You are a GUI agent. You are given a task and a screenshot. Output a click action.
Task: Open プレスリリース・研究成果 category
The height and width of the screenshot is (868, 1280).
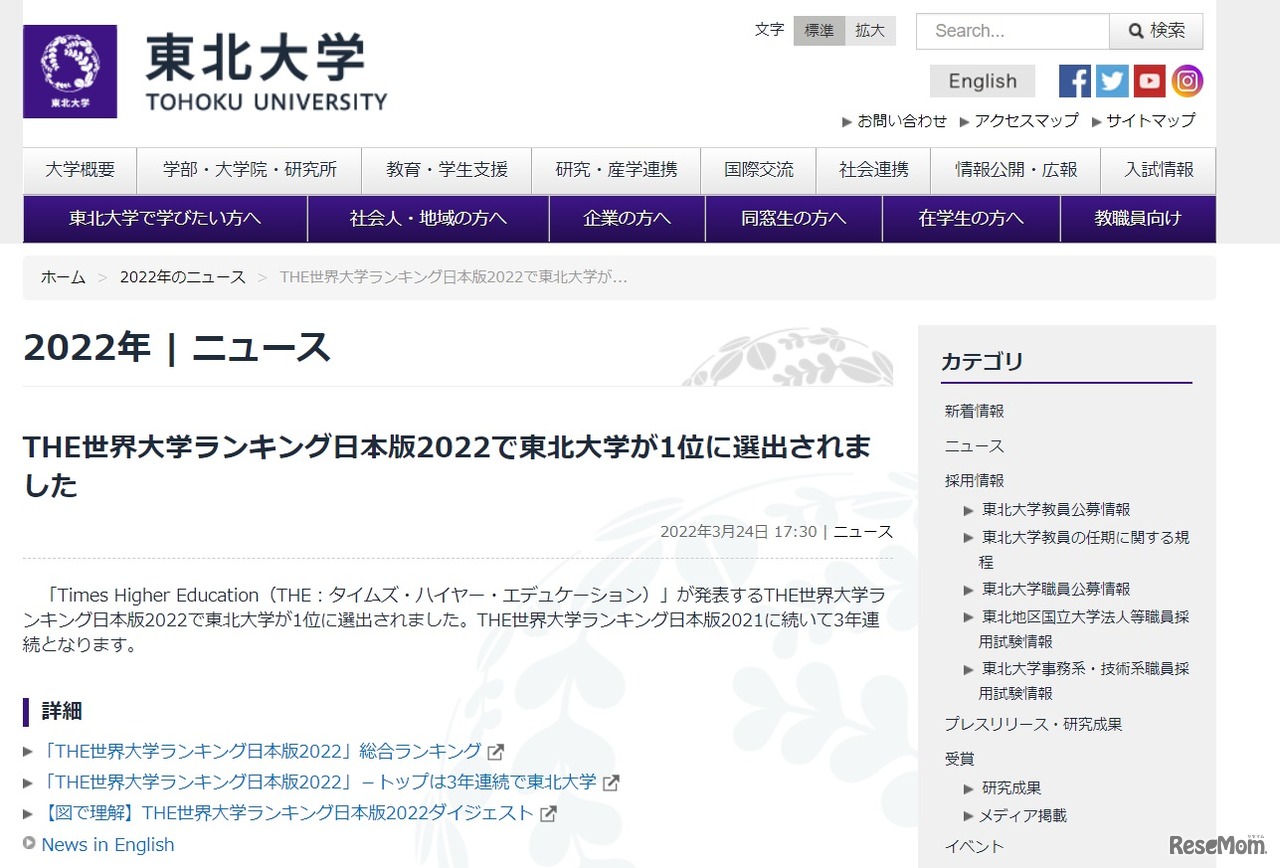pos(1033,724)
